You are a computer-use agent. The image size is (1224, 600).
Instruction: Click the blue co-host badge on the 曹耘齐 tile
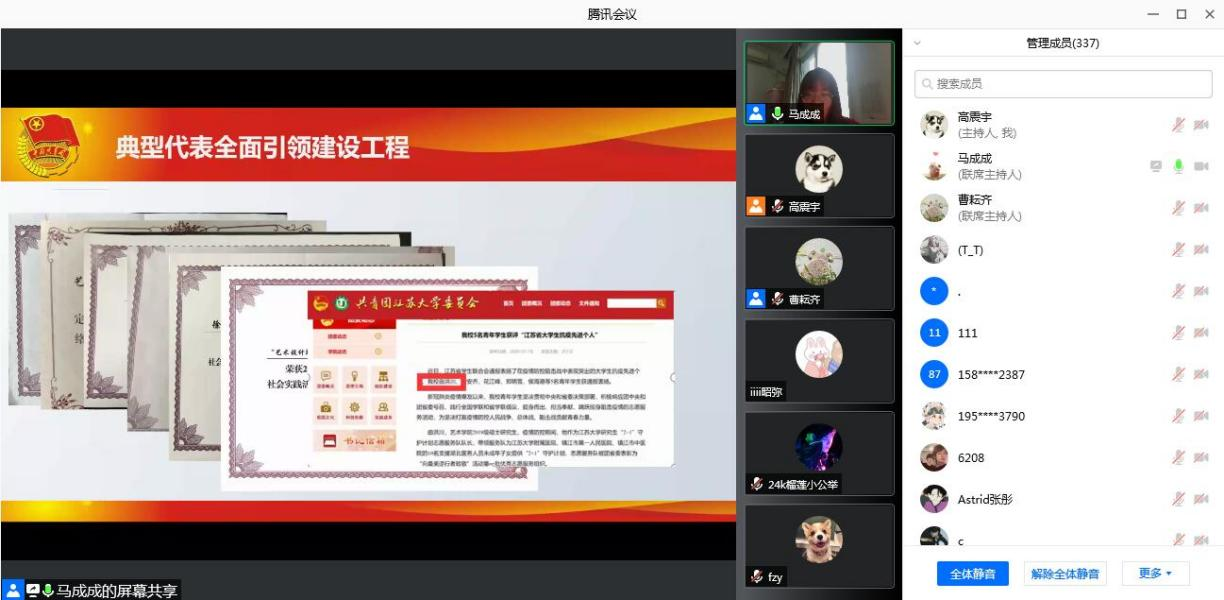click(757, 299)
